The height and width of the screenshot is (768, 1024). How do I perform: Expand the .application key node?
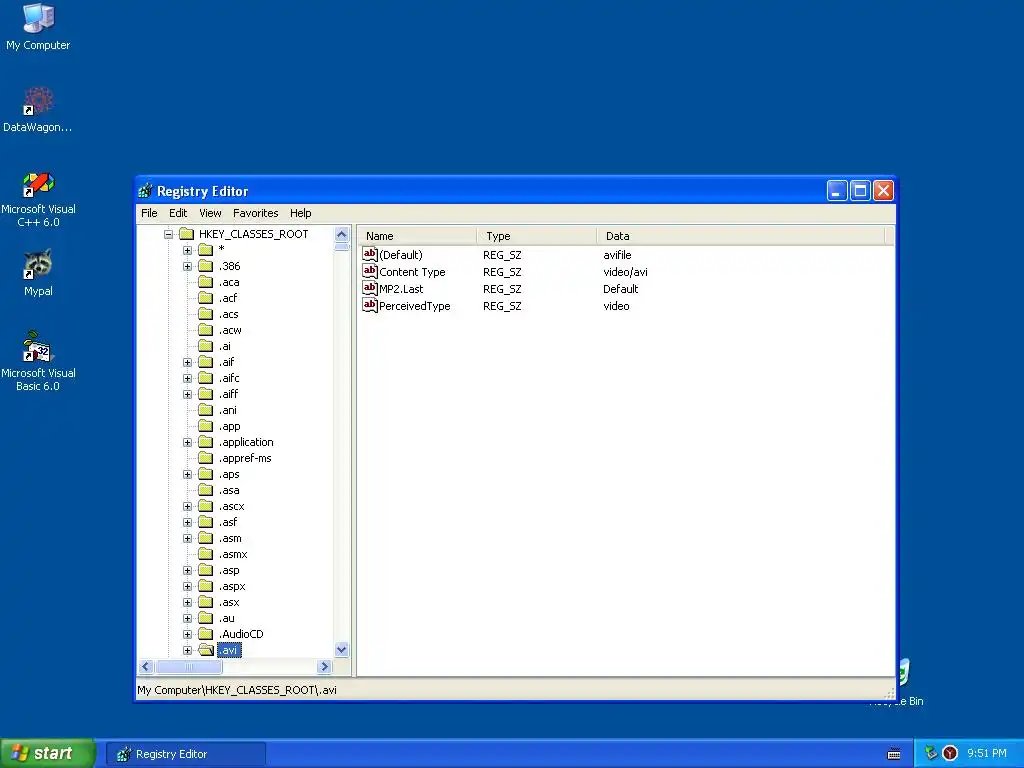coord(187,442)
